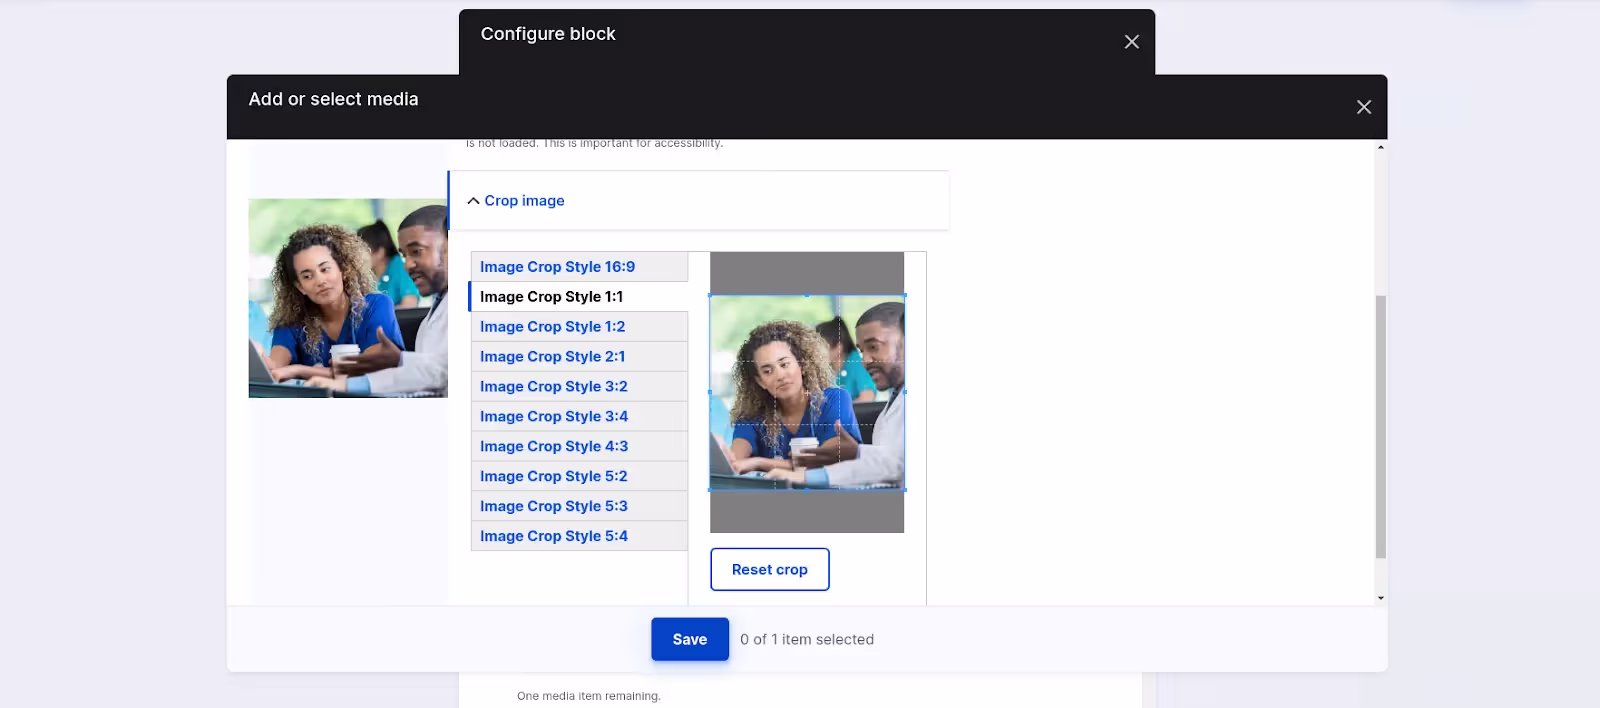Click the Reset crop button
Viewport: 1600px width, 708px height.
coord(770,569)
